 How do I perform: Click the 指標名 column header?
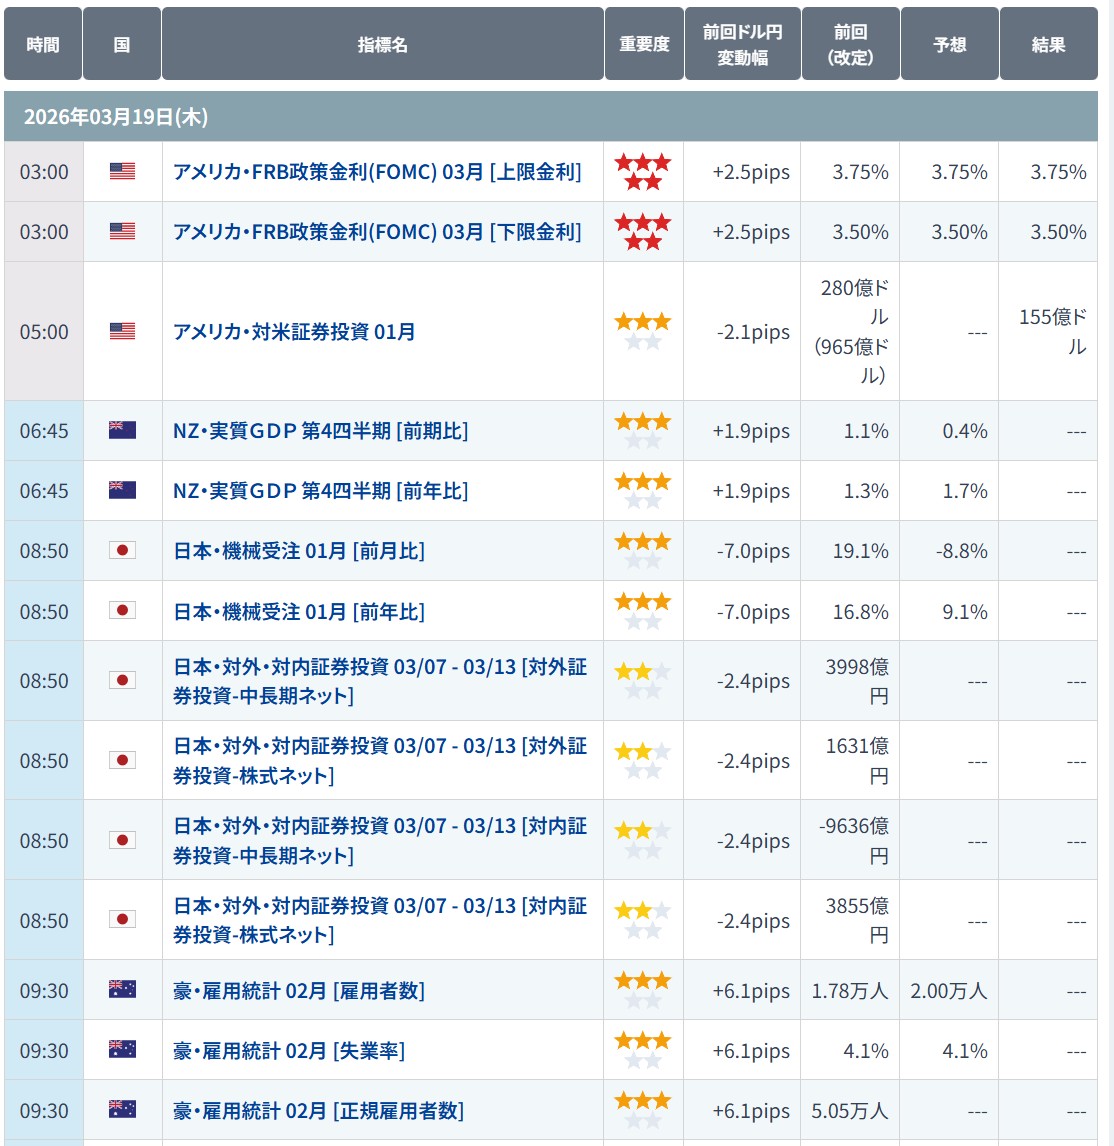[382, 45]
